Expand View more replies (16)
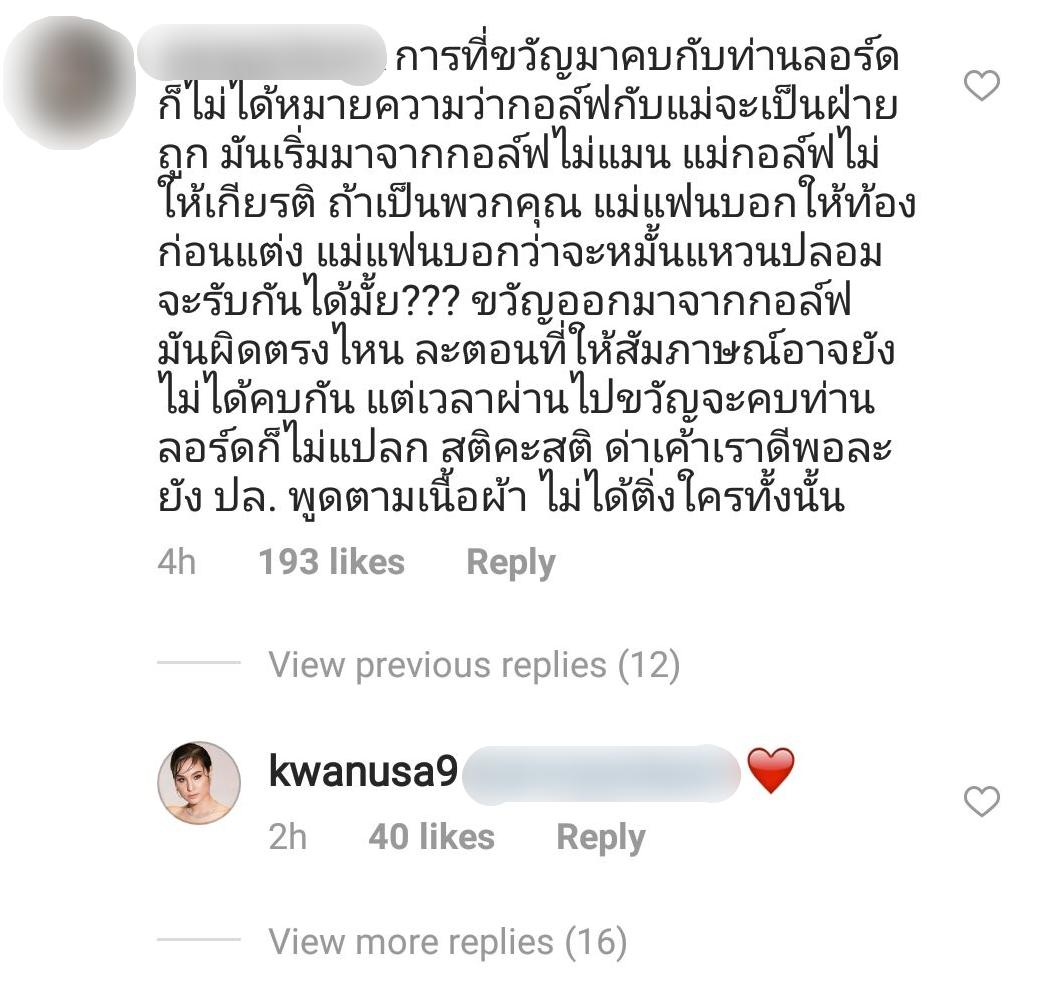 448,942
